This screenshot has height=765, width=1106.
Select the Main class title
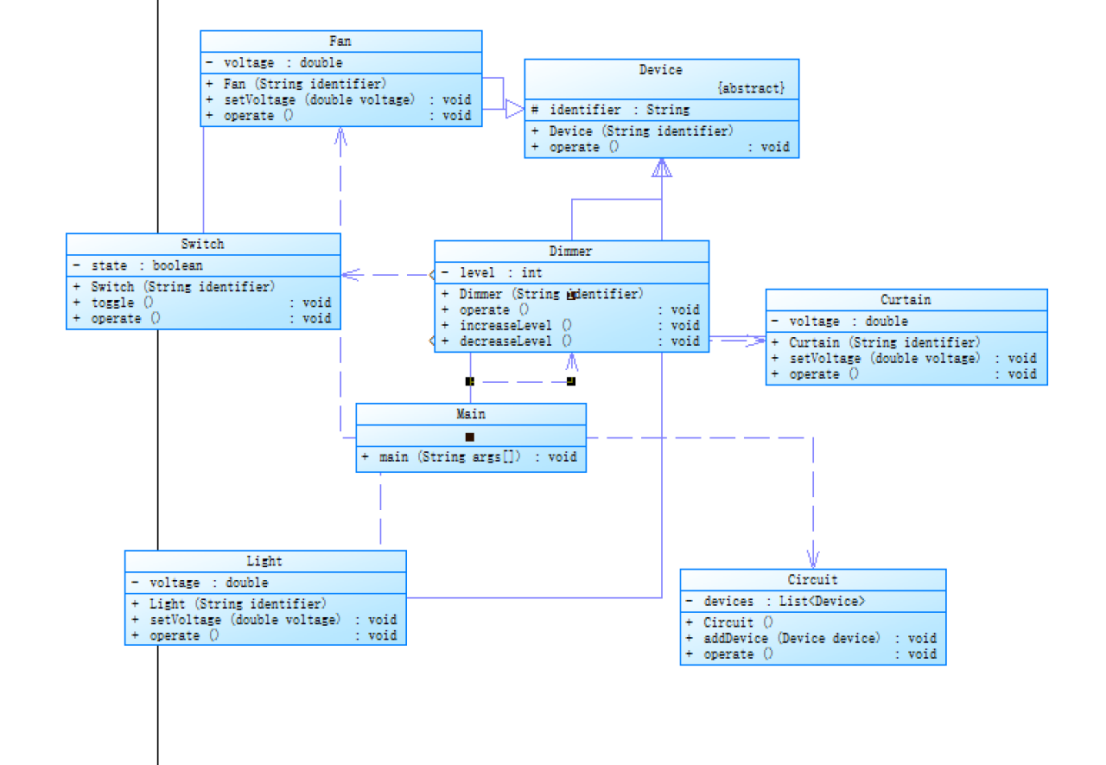pos(470,414)
